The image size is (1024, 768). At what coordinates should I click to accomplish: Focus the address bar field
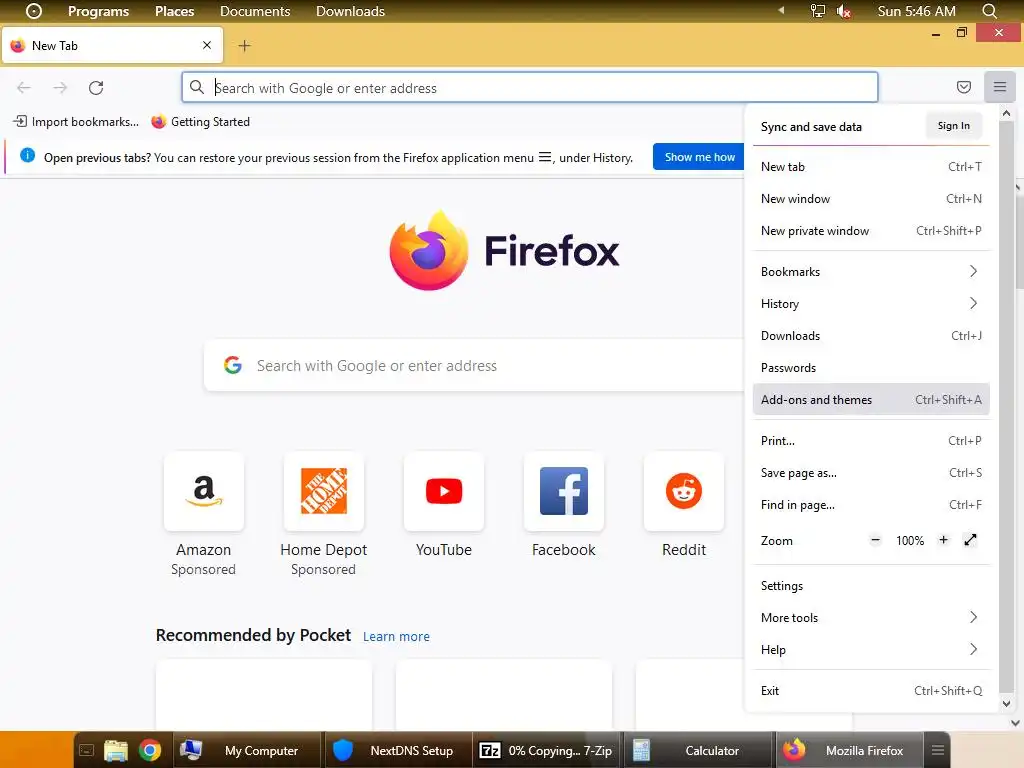pos(530,88)
